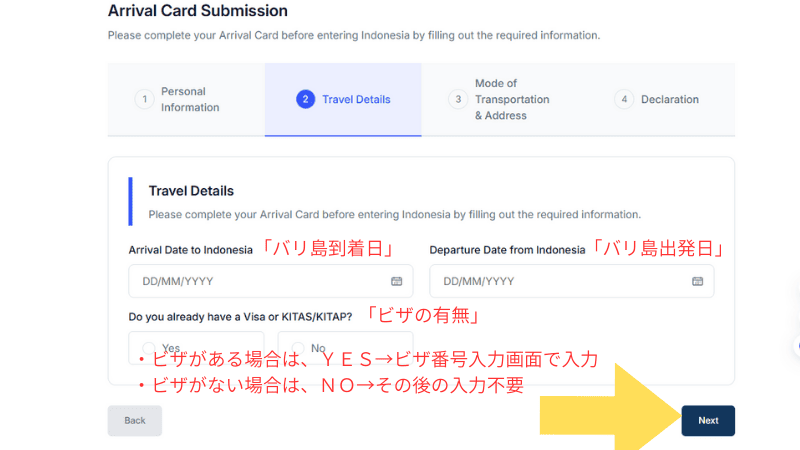800x450 pixels.
Task: Open the Arrival Date calendar picker icon
Action: tap(396, 281)
